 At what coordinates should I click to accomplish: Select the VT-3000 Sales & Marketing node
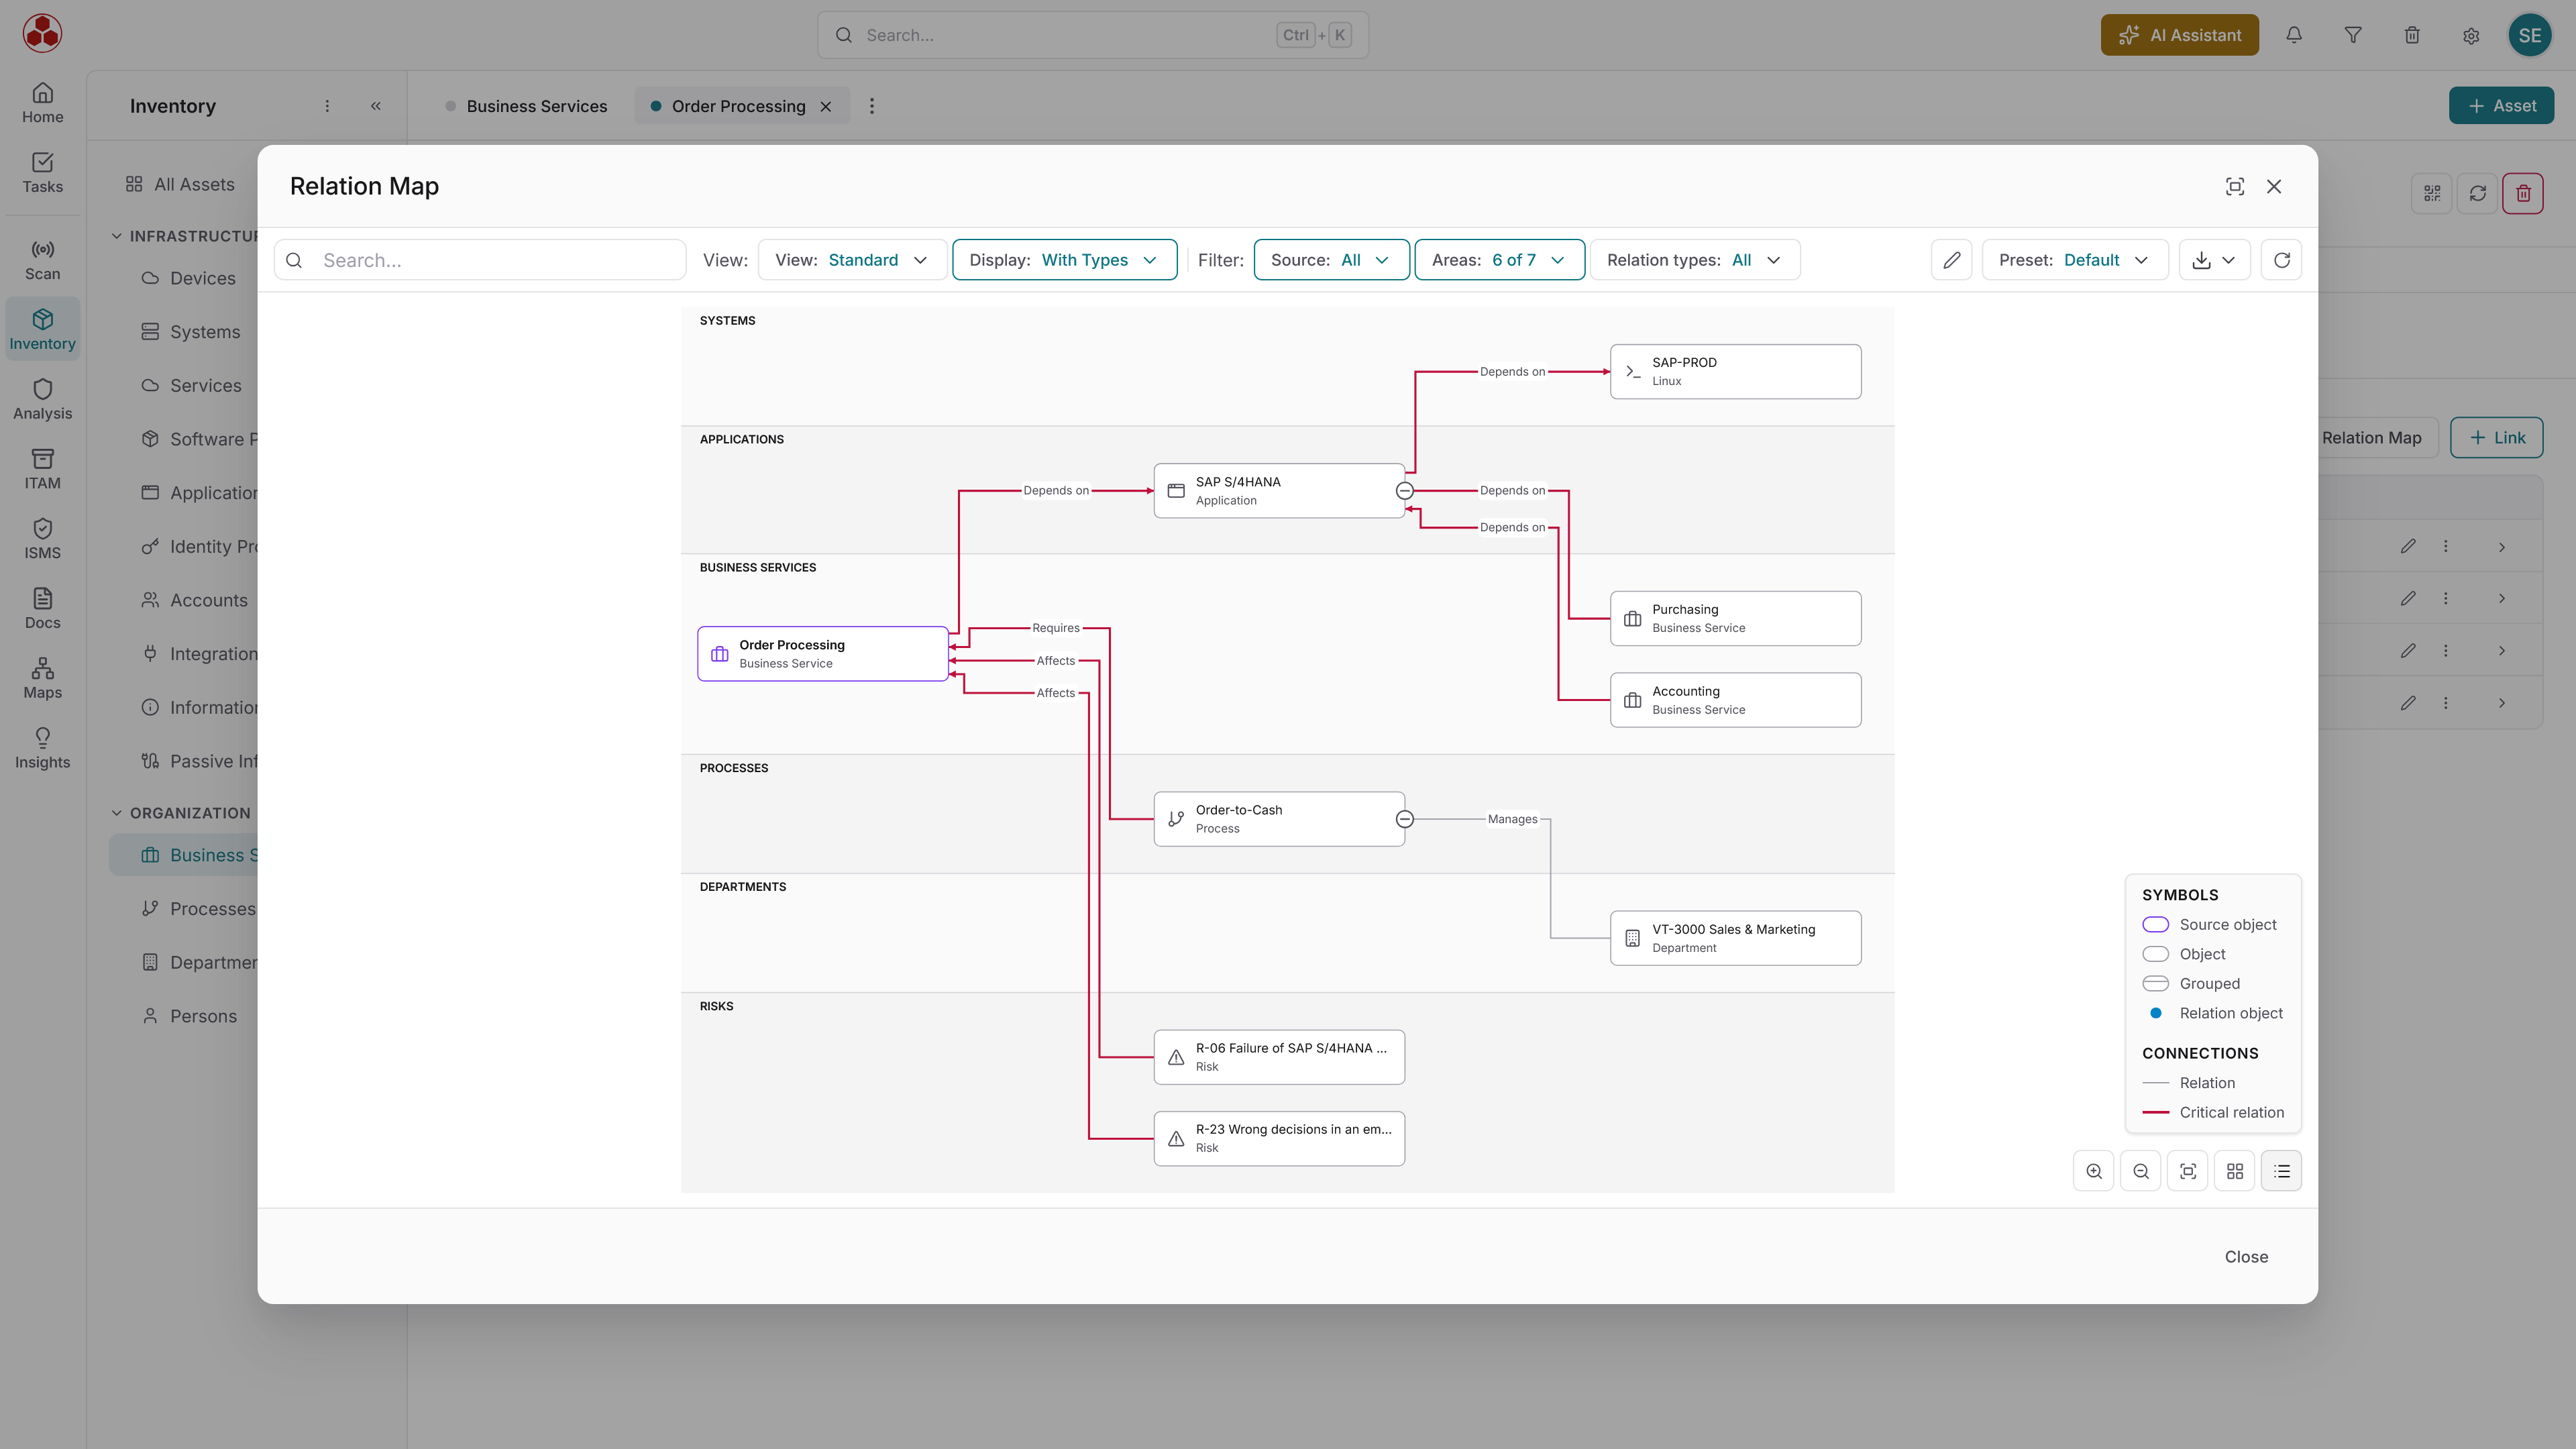tap(1736, 938)
